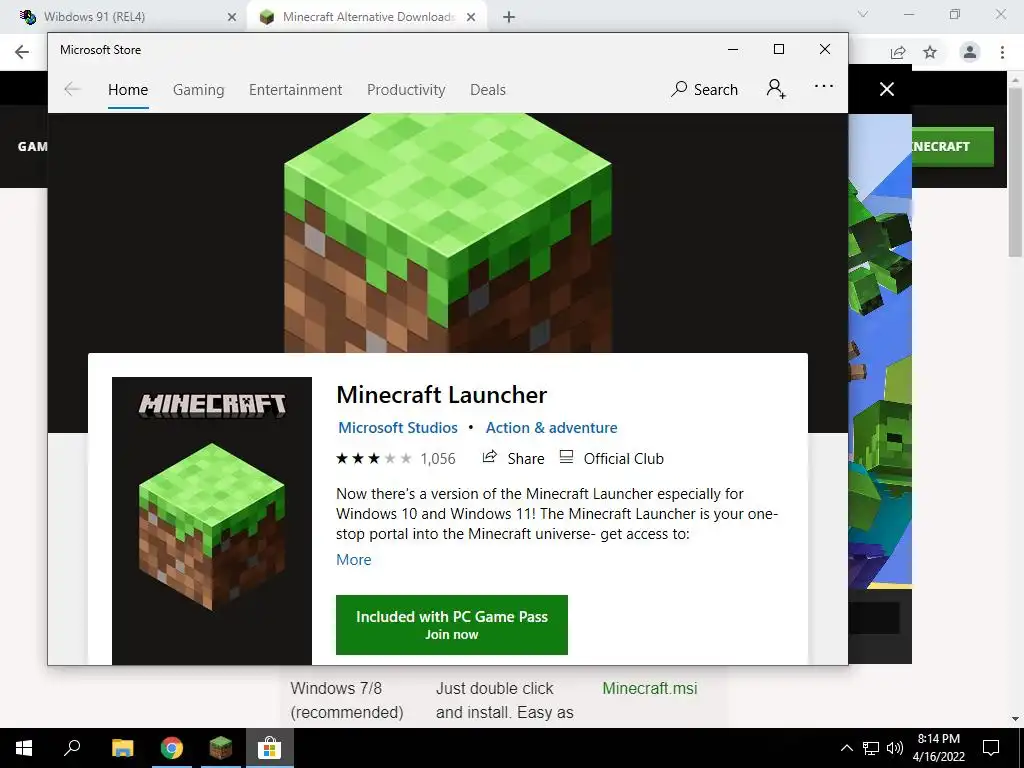This screenshot has width=1024, height=768.
Task: Switch to Chrome in the taskbar
Action: (172, 748)
